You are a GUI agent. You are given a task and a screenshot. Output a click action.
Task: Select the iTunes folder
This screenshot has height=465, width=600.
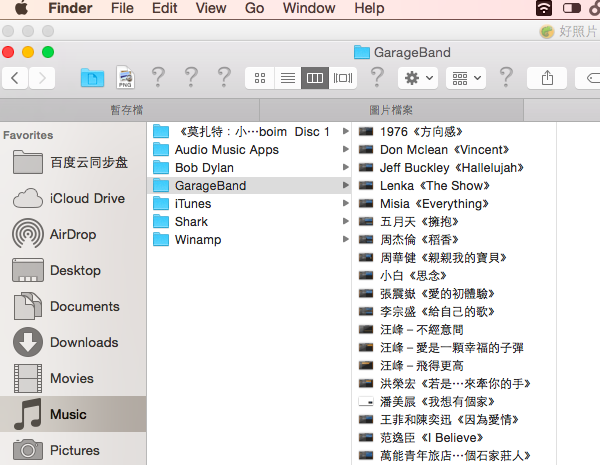(x=249, y=204)
